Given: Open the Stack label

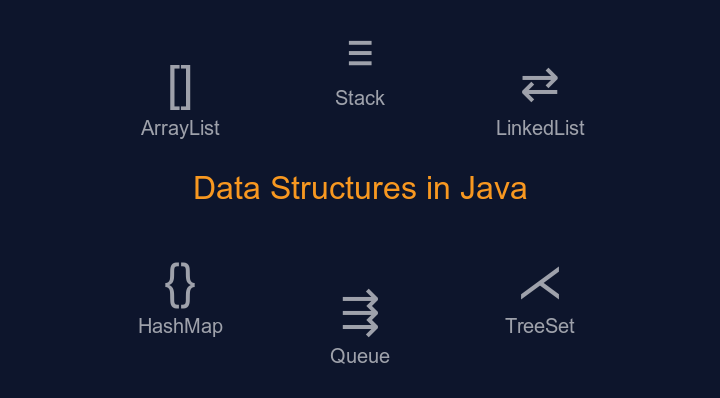Looking at the screenshot, I should (360, 98).
